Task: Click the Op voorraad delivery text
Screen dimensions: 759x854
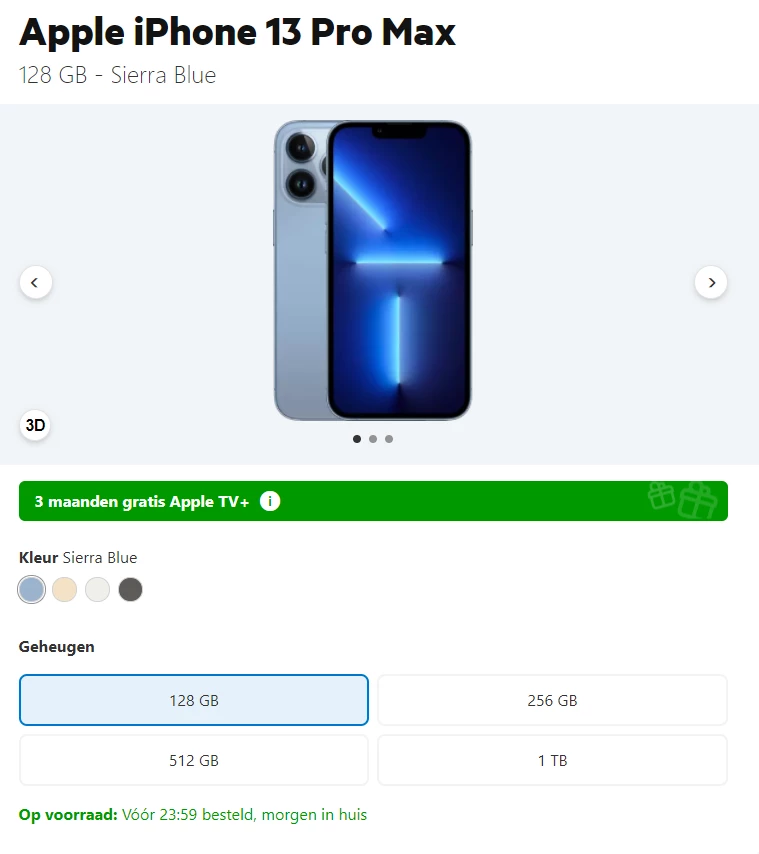Action: pos(193,815)
